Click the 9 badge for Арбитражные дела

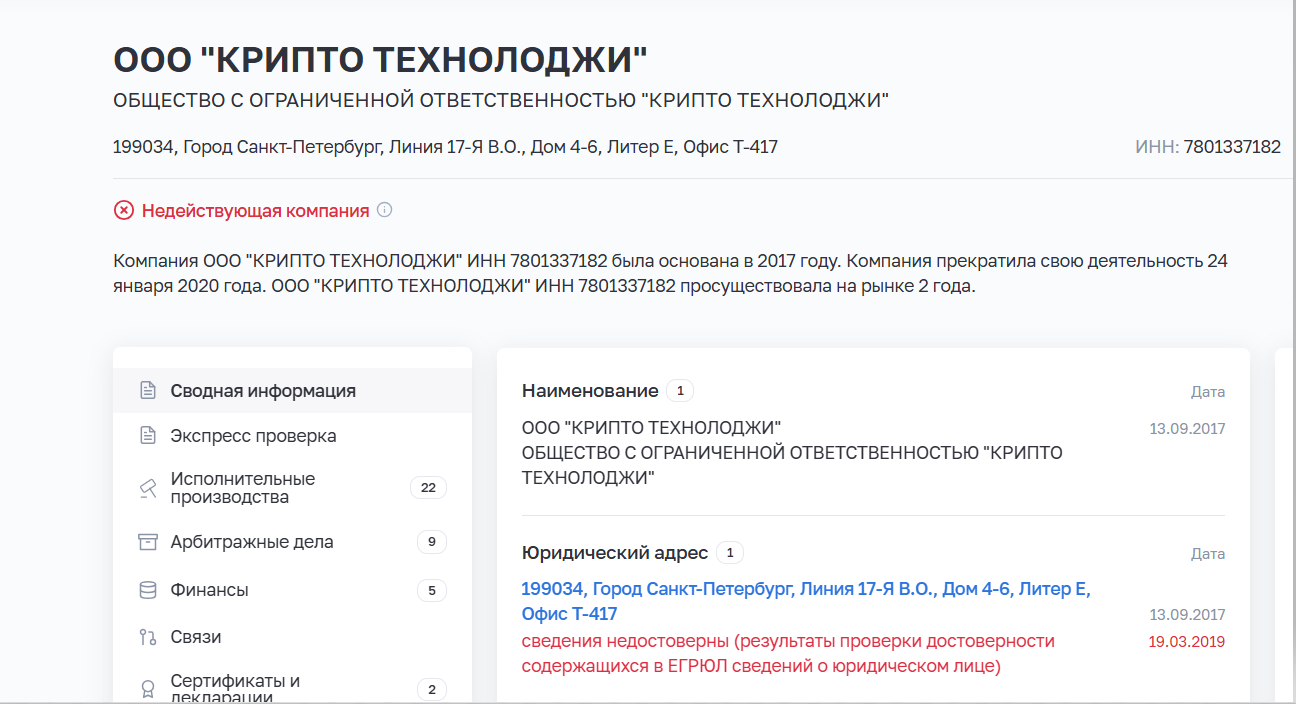(x=432, y=542)
